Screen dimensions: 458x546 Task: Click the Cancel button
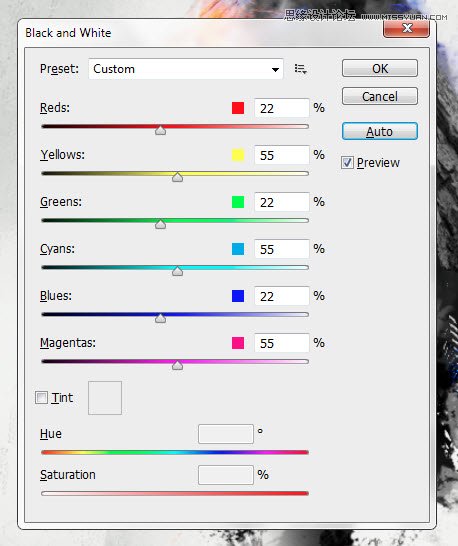(380, 96)
